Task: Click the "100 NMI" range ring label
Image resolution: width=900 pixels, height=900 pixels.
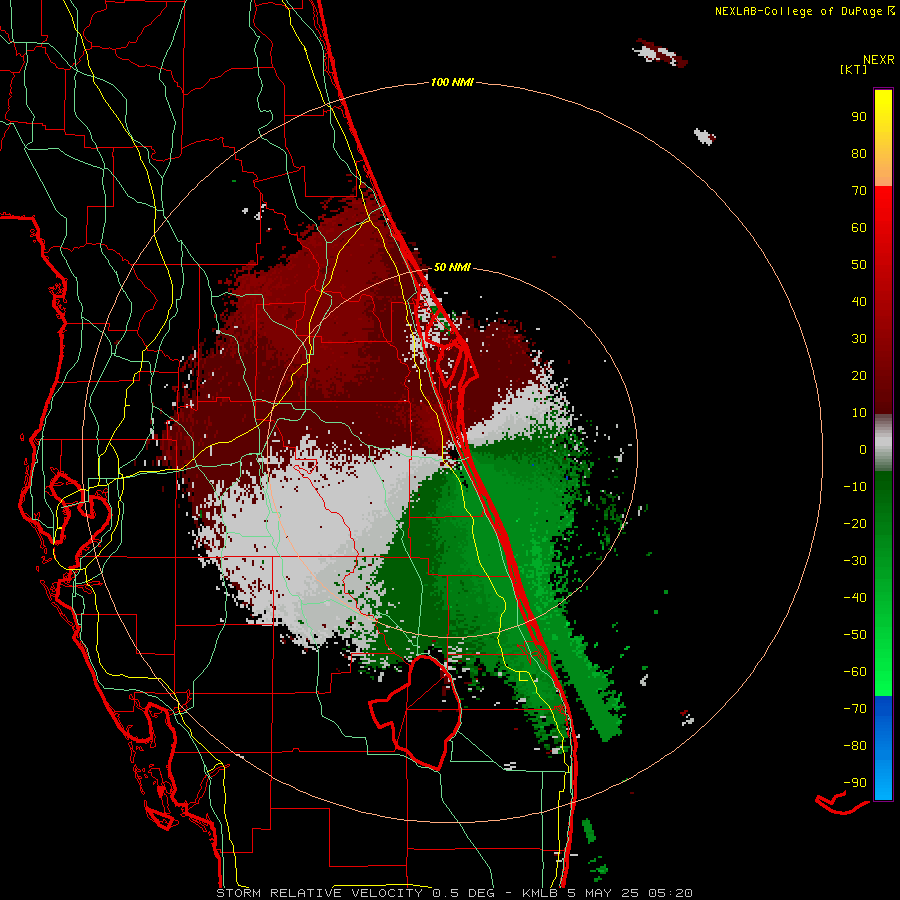Action: point(452,82)
